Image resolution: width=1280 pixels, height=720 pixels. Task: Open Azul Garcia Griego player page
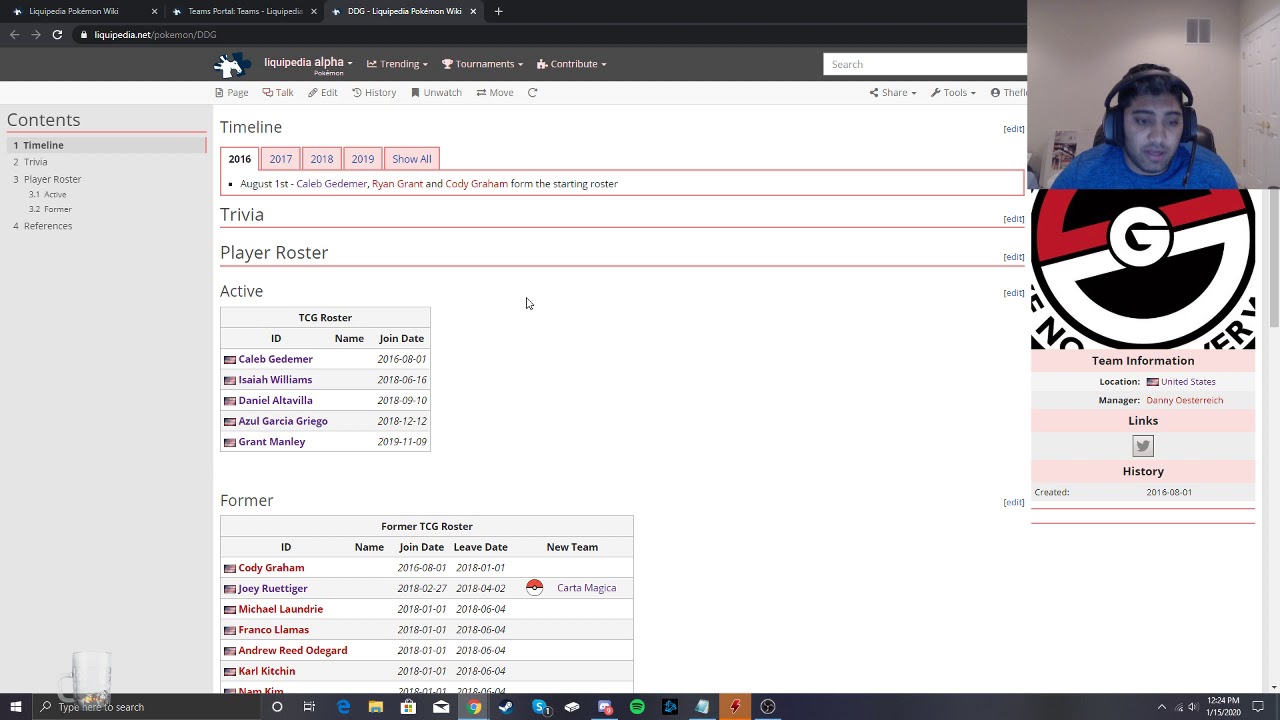point(283,421)
